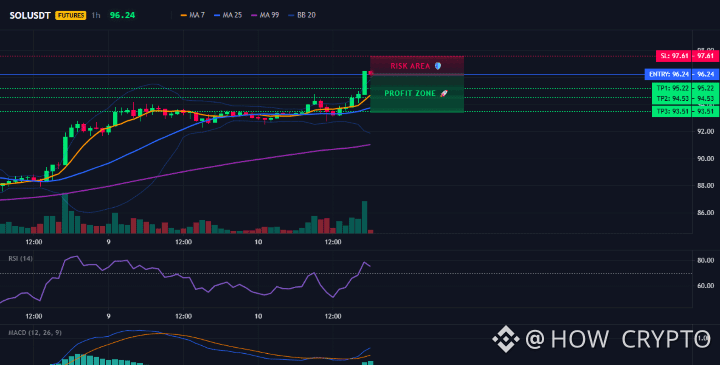Click the rocket icon in PROFIT ZONE
This screenshot has height=365, width=720.
(444, 93)
